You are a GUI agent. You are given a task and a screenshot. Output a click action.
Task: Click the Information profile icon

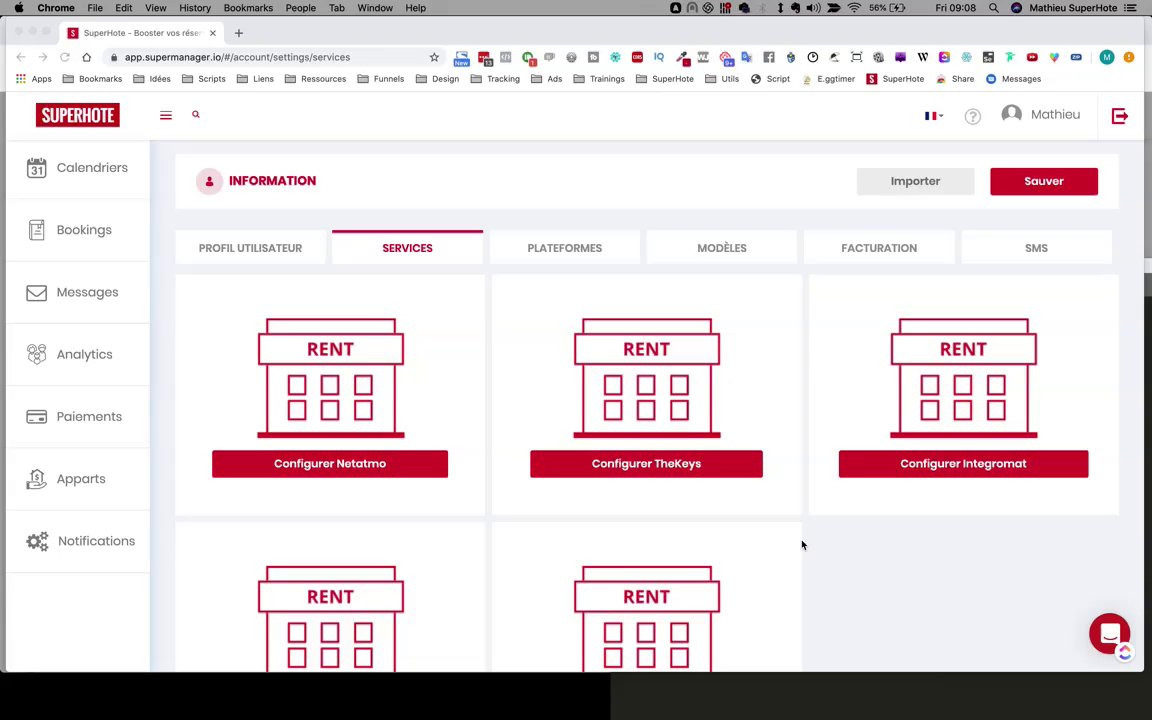point(209,181)
